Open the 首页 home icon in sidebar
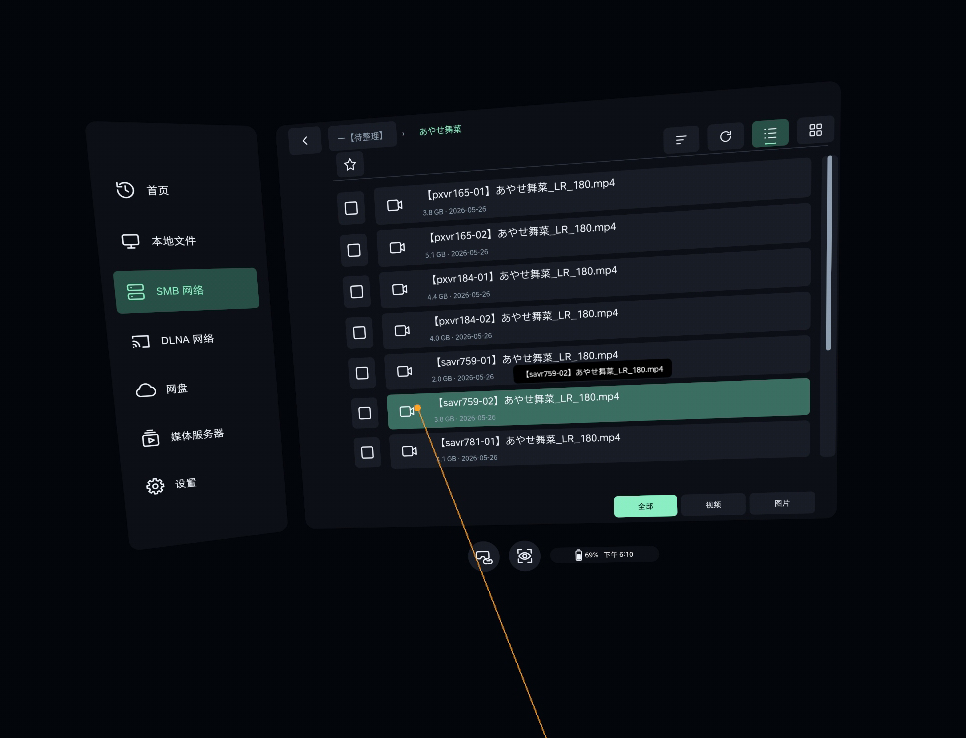 click(125, 190)
